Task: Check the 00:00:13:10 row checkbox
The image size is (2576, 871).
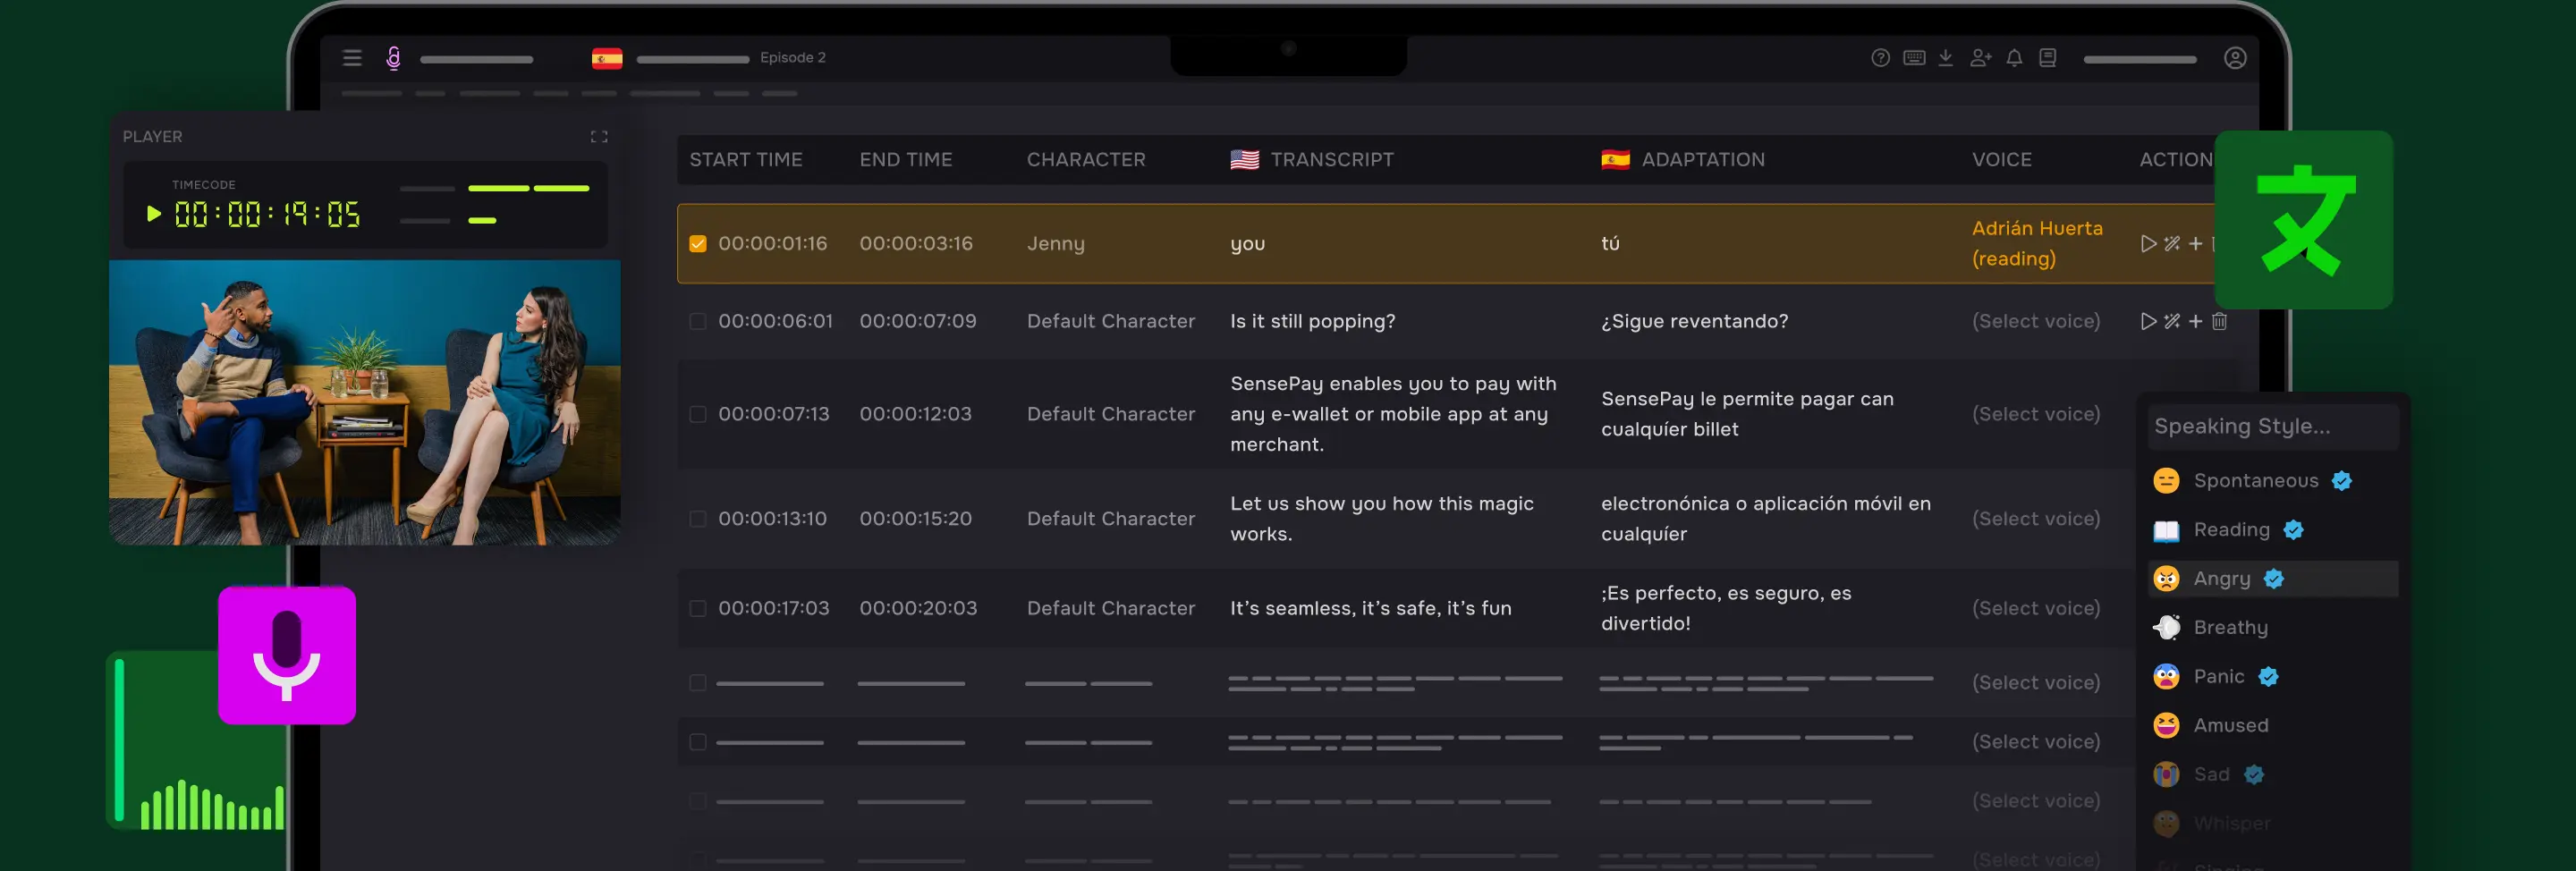Action: (x=698, y=519)
